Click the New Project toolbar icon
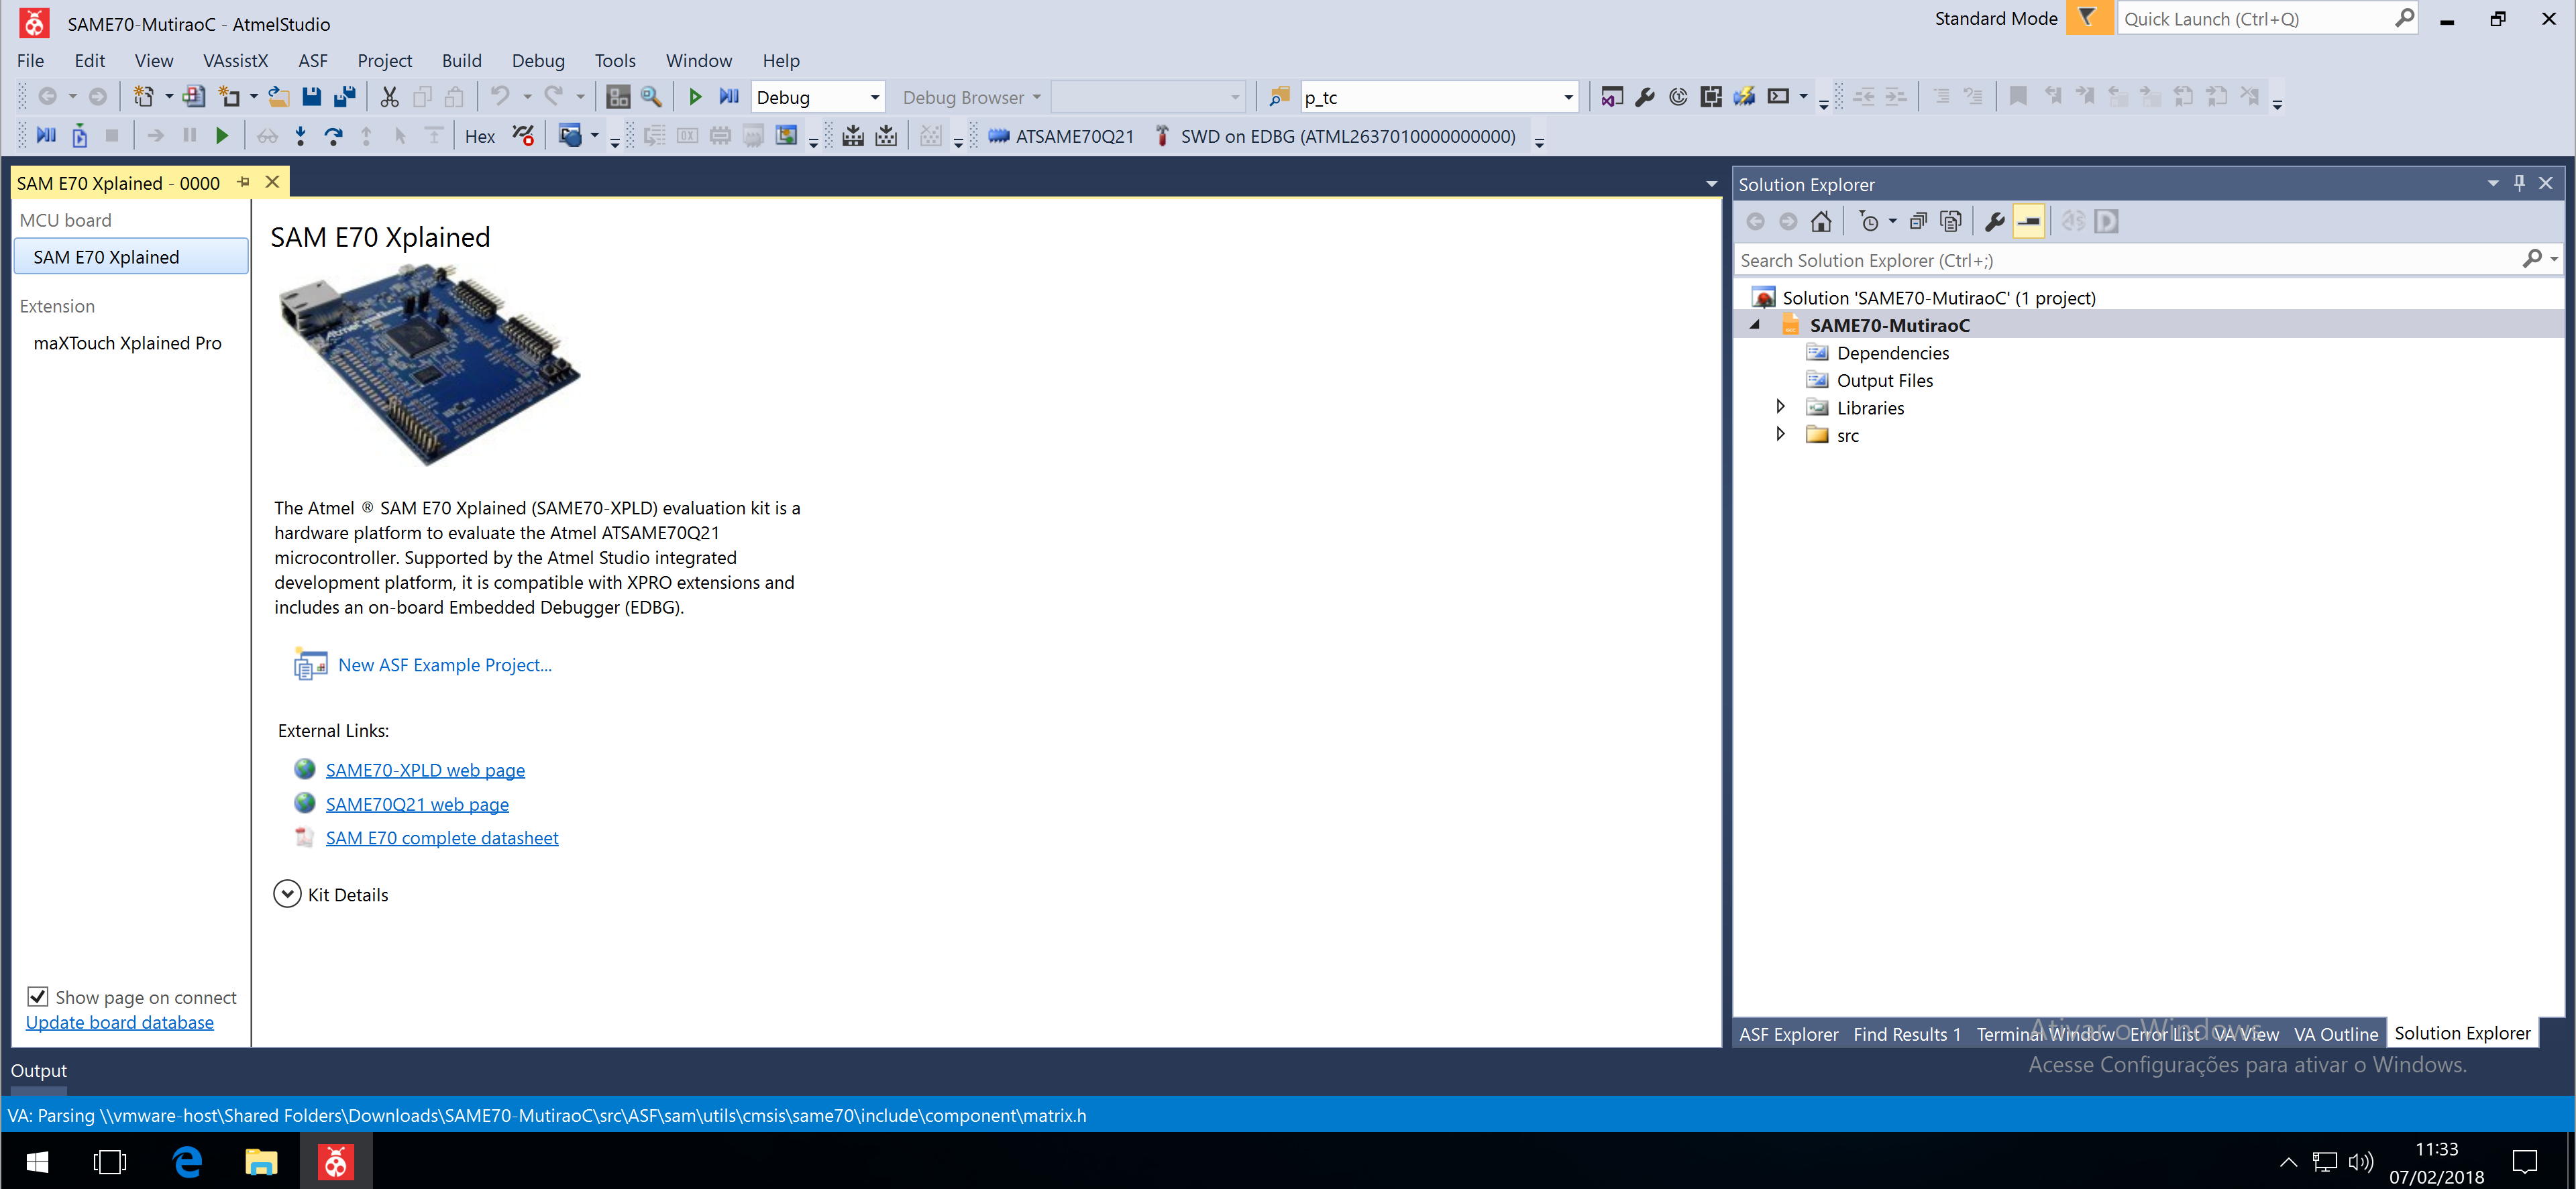The height and width of the screenshot is (1189, 2576). click(x=144, y=97)
